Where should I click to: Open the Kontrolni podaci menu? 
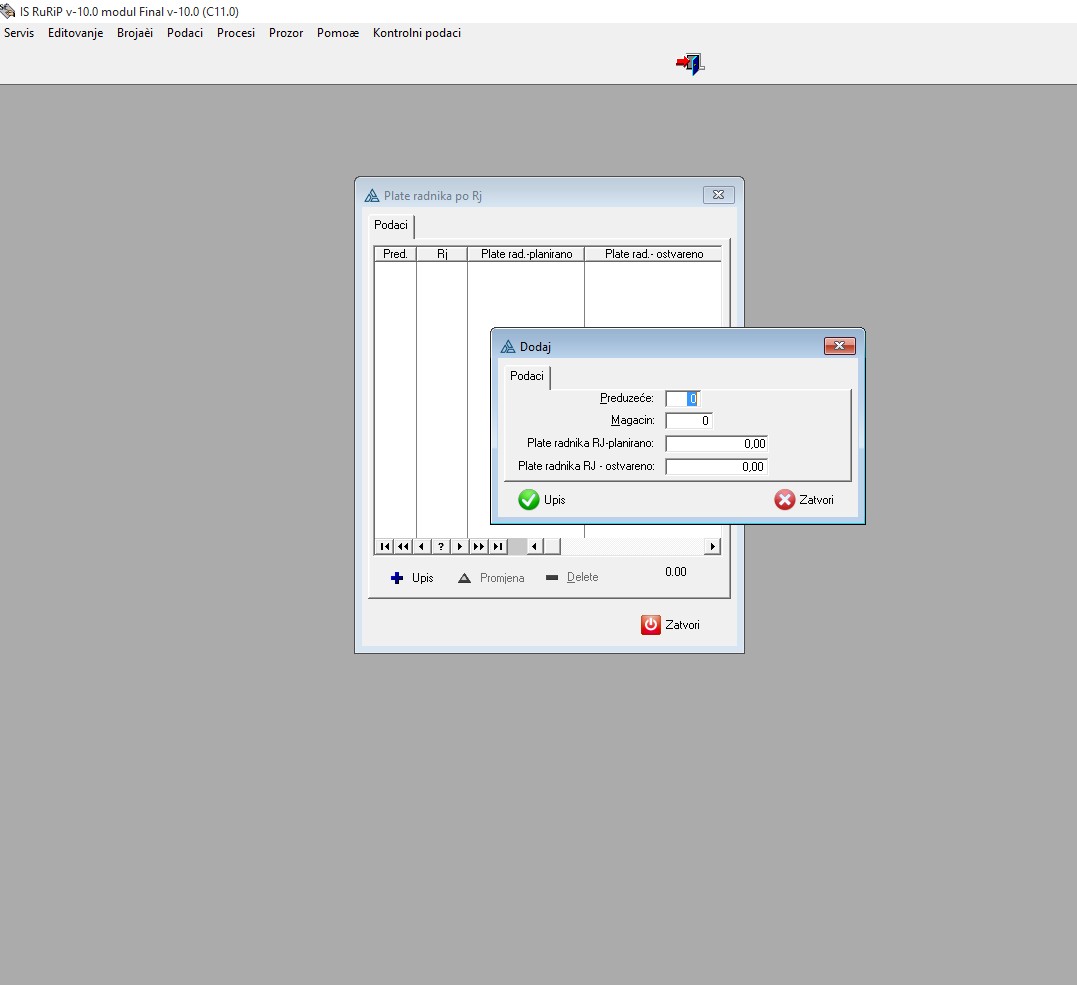417,33
